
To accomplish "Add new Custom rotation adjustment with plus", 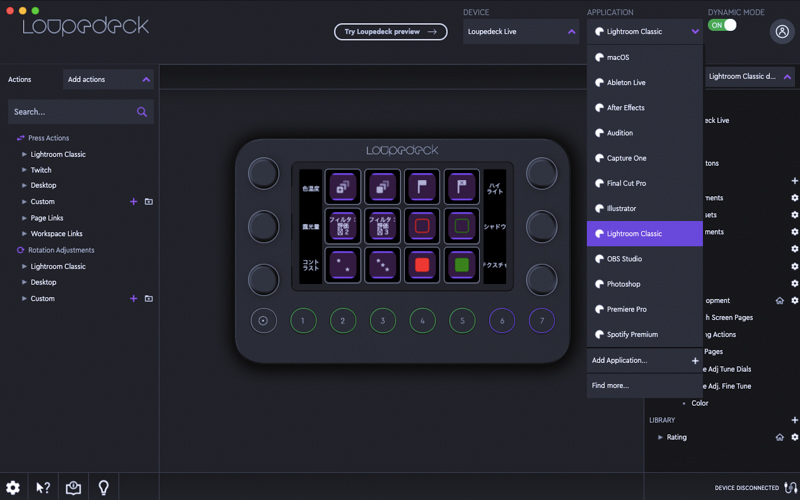I will 134,298.
